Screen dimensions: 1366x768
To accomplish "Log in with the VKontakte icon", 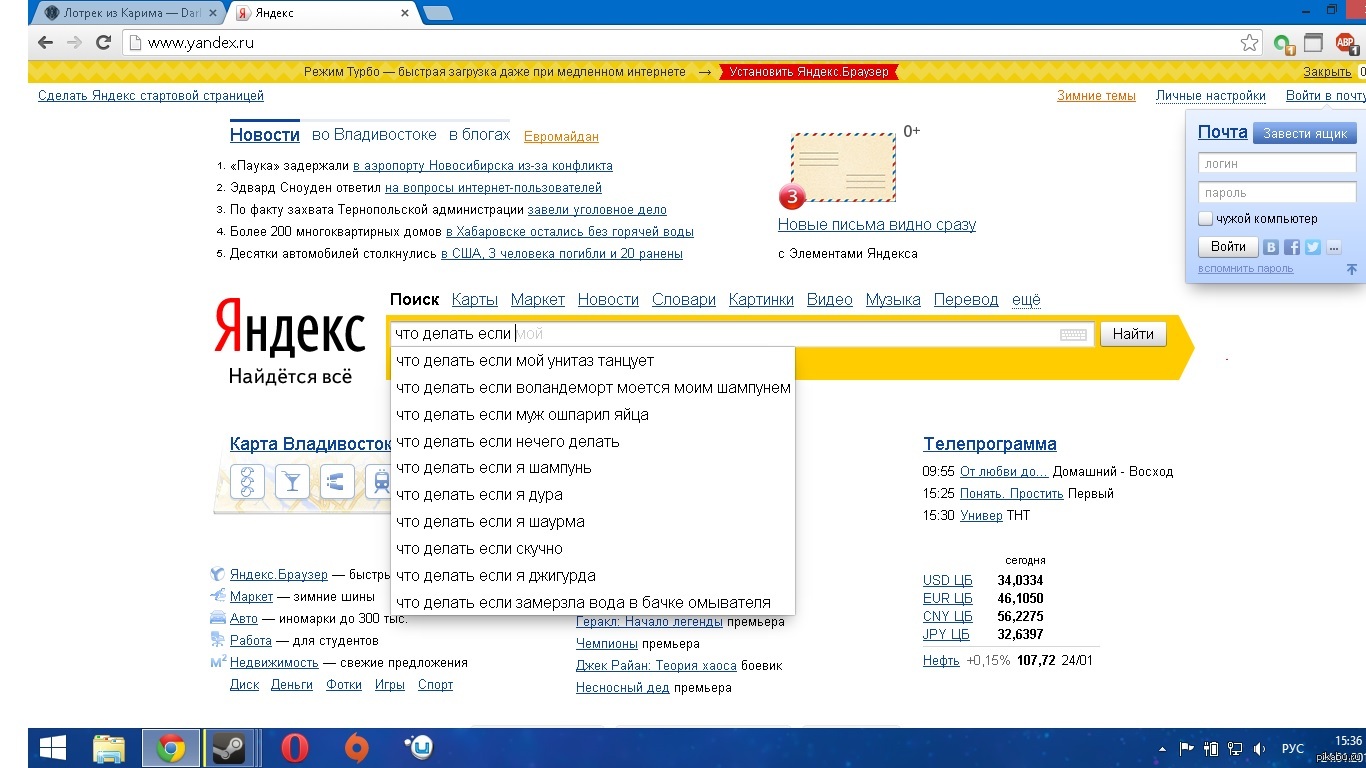I will [x=1271, y=247].
